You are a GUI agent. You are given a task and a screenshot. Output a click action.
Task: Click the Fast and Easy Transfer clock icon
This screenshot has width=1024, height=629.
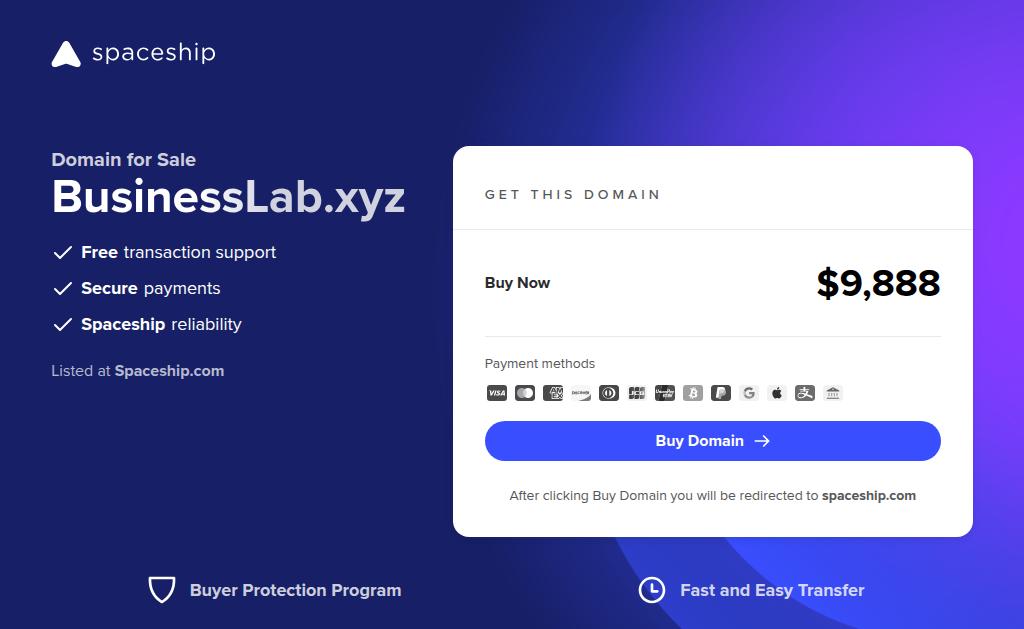click(x=652, y=590)
